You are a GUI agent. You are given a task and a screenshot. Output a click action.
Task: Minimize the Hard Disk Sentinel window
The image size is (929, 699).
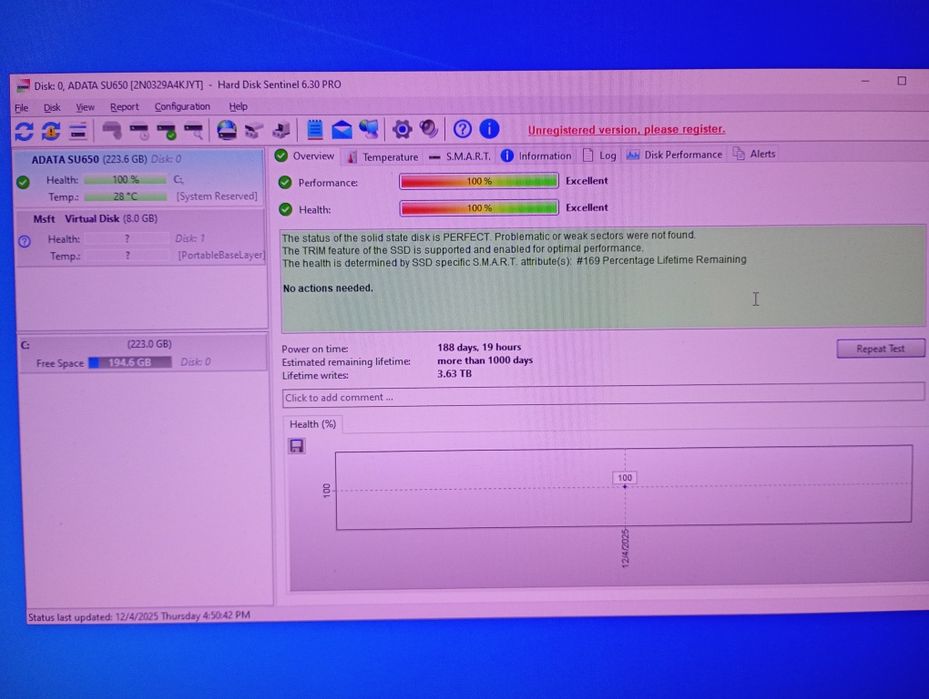coord(866,81)
